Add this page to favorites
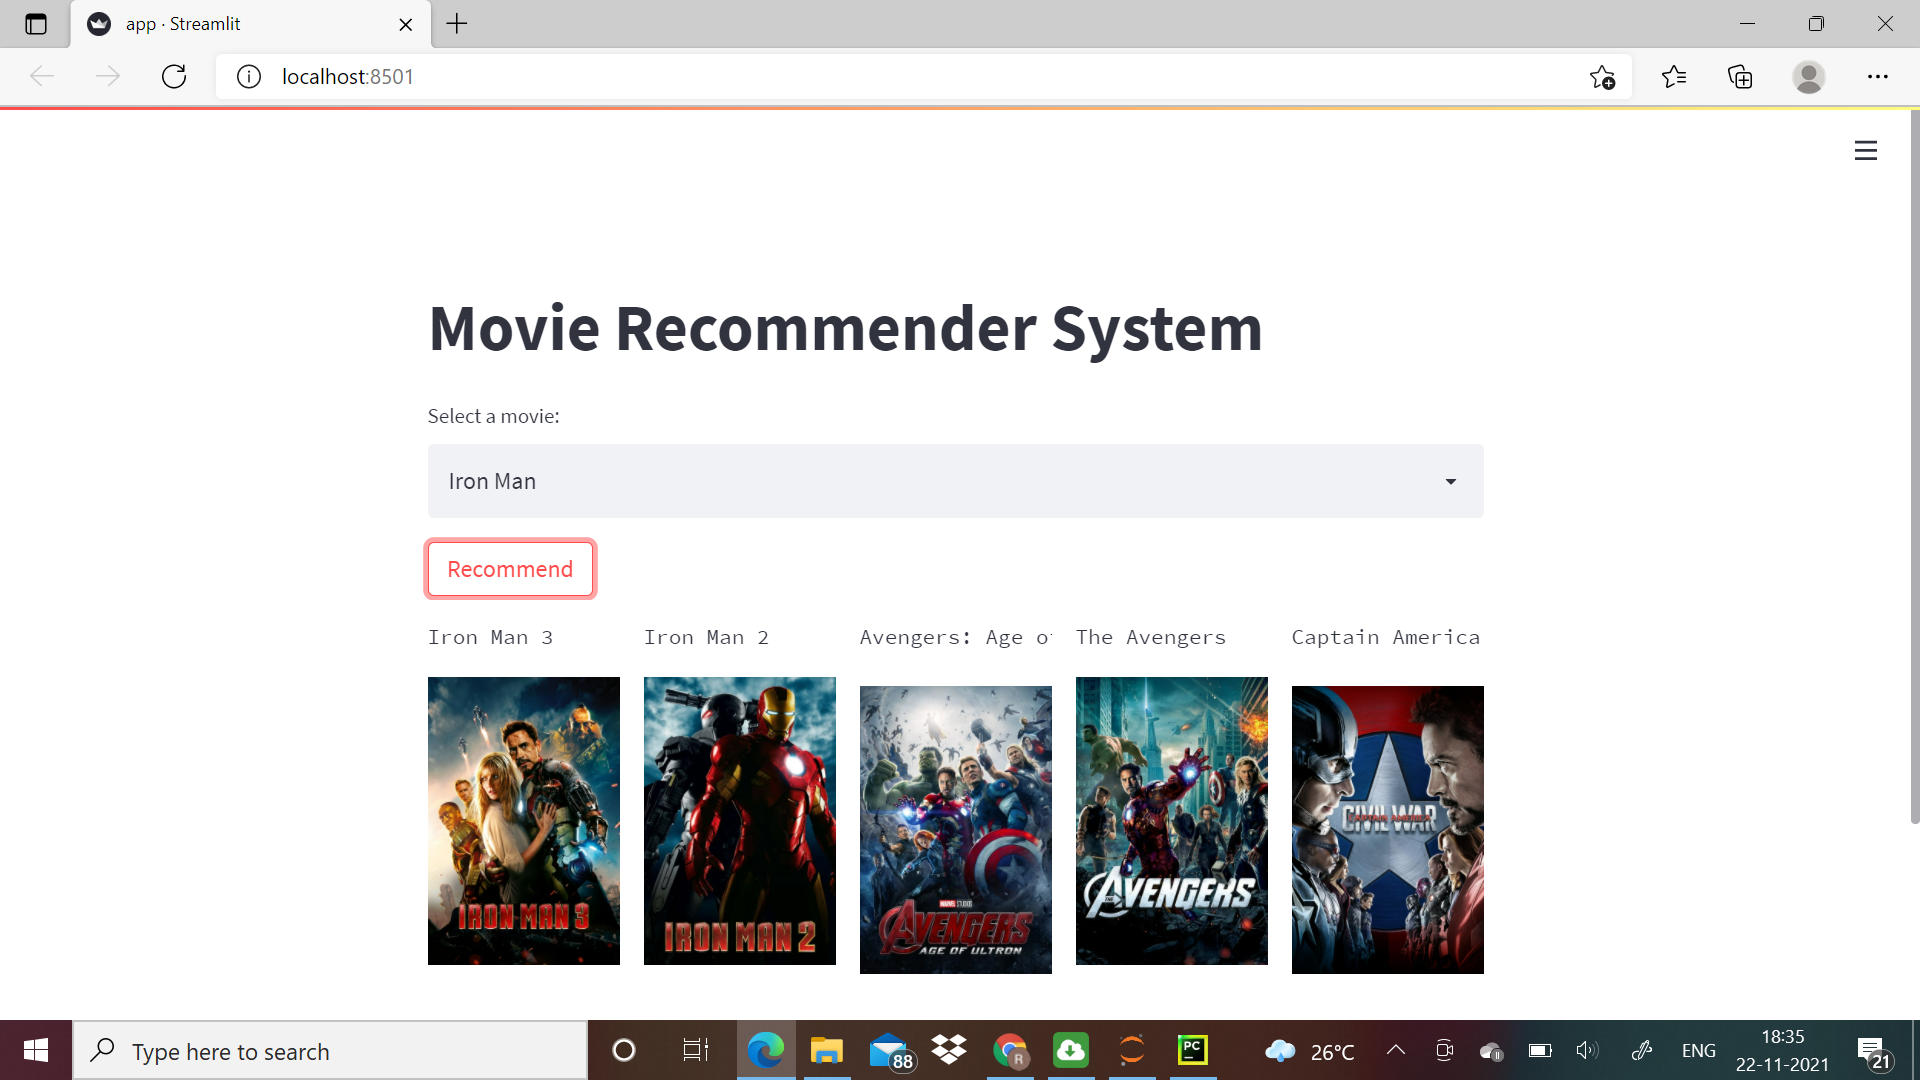Image resolution: width=1920 pixels, height=1080 pixels. tap(1603, 76)
